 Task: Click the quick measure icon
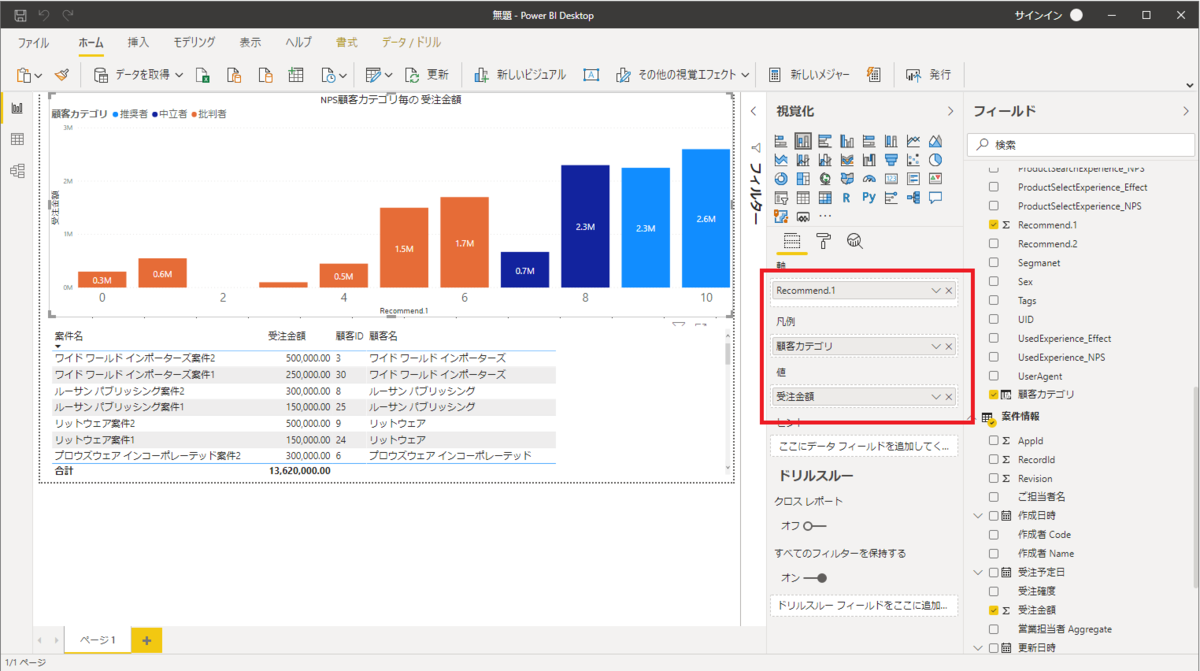874,75
